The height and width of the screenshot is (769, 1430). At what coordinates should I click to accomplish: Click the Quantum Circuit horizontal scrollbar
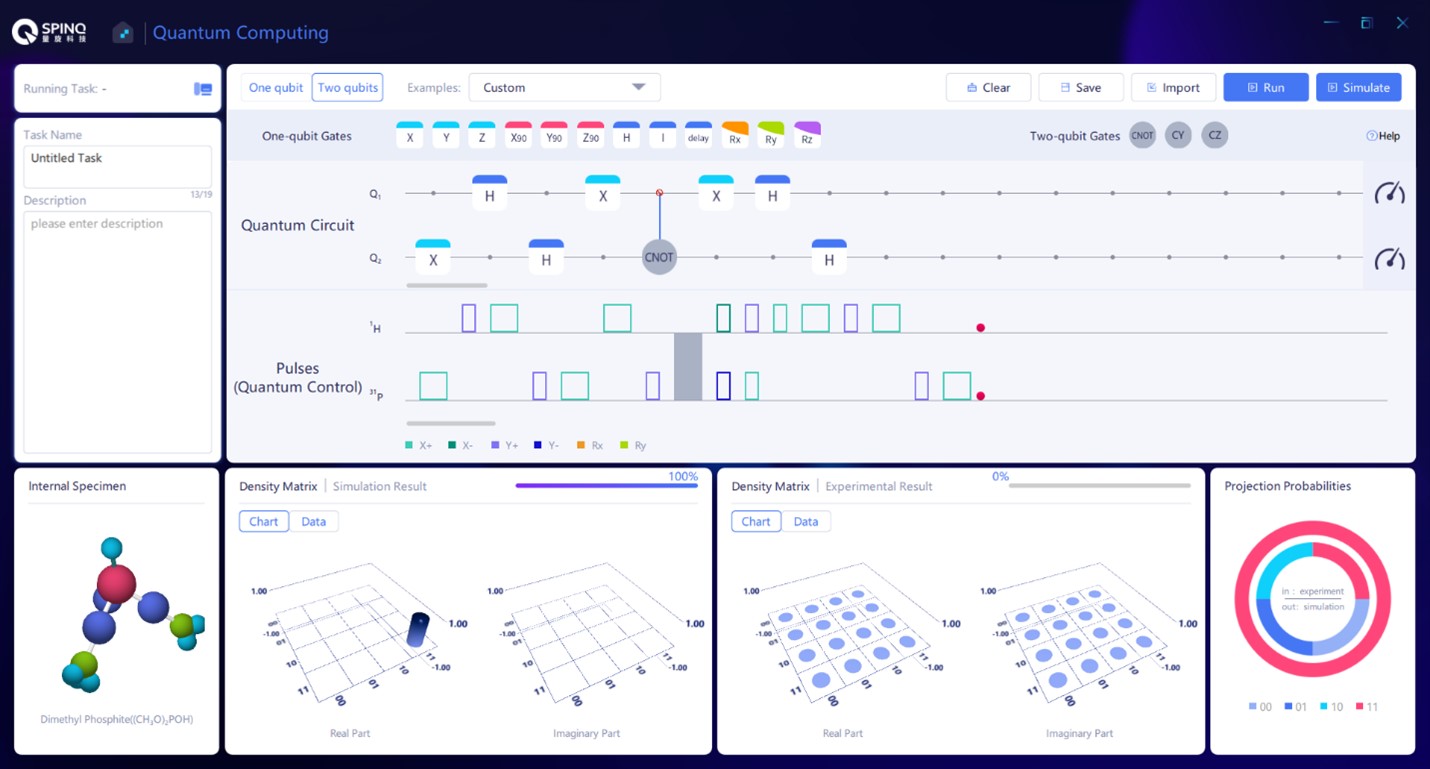coord(447,285)
